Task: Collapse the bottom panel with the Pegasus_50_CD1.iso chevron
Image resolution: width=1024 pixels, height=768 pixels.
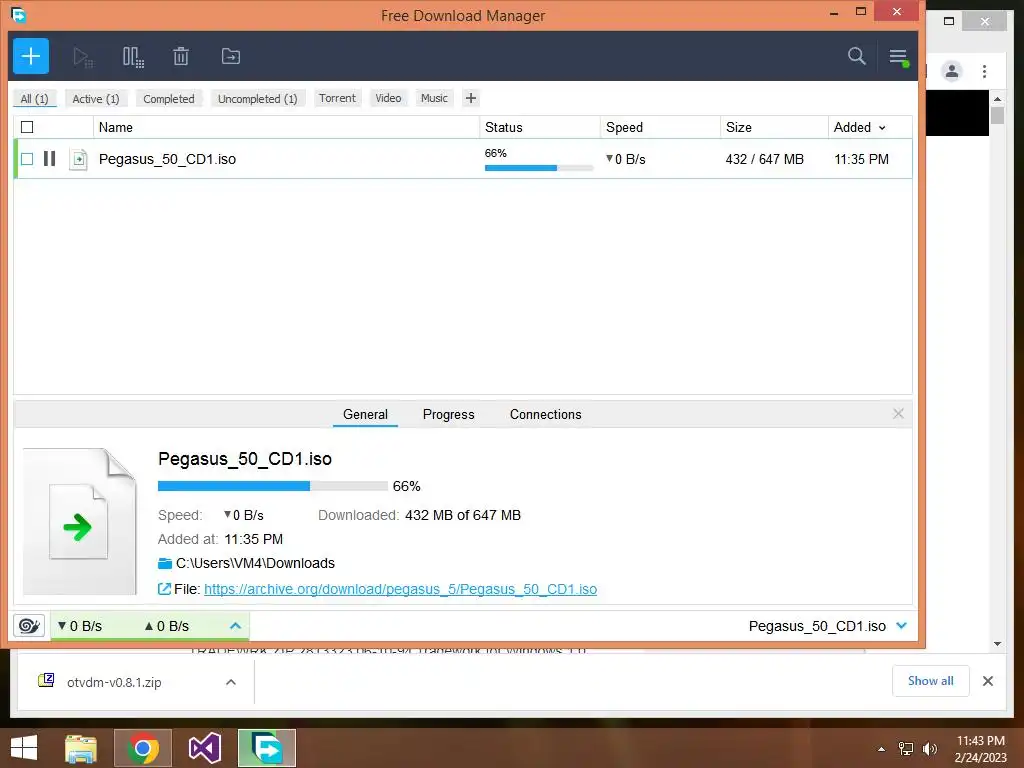Action: click(x=902, y=626)
